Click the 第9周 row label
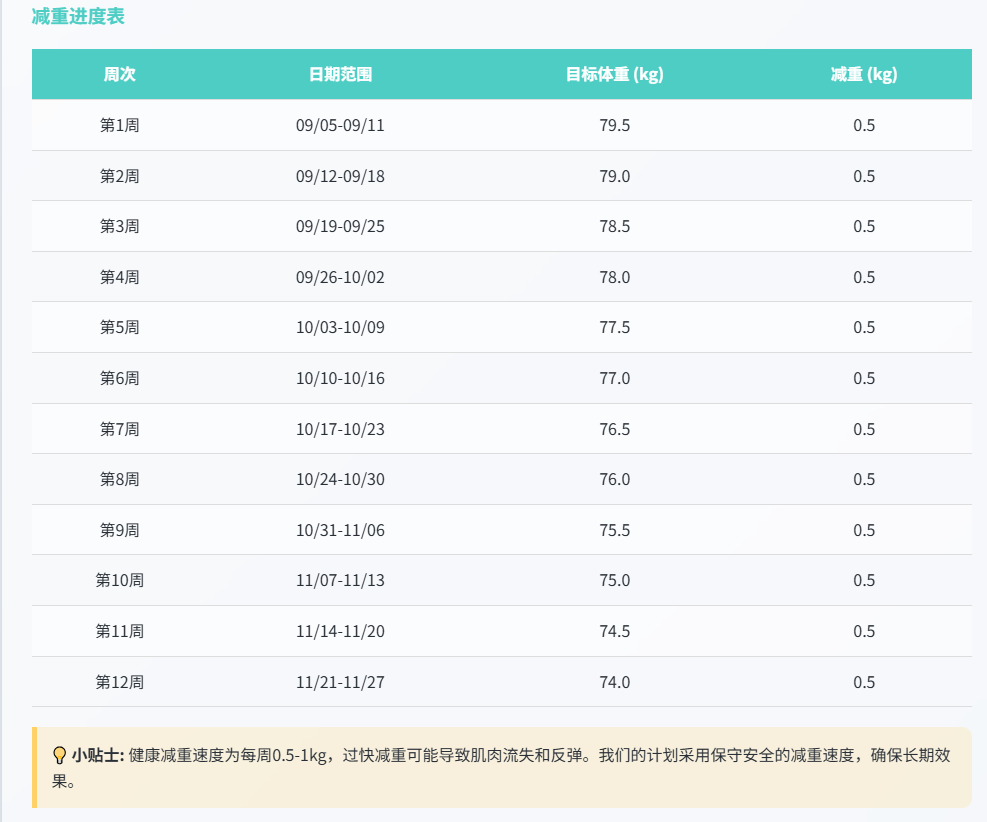 pos(120,531)
